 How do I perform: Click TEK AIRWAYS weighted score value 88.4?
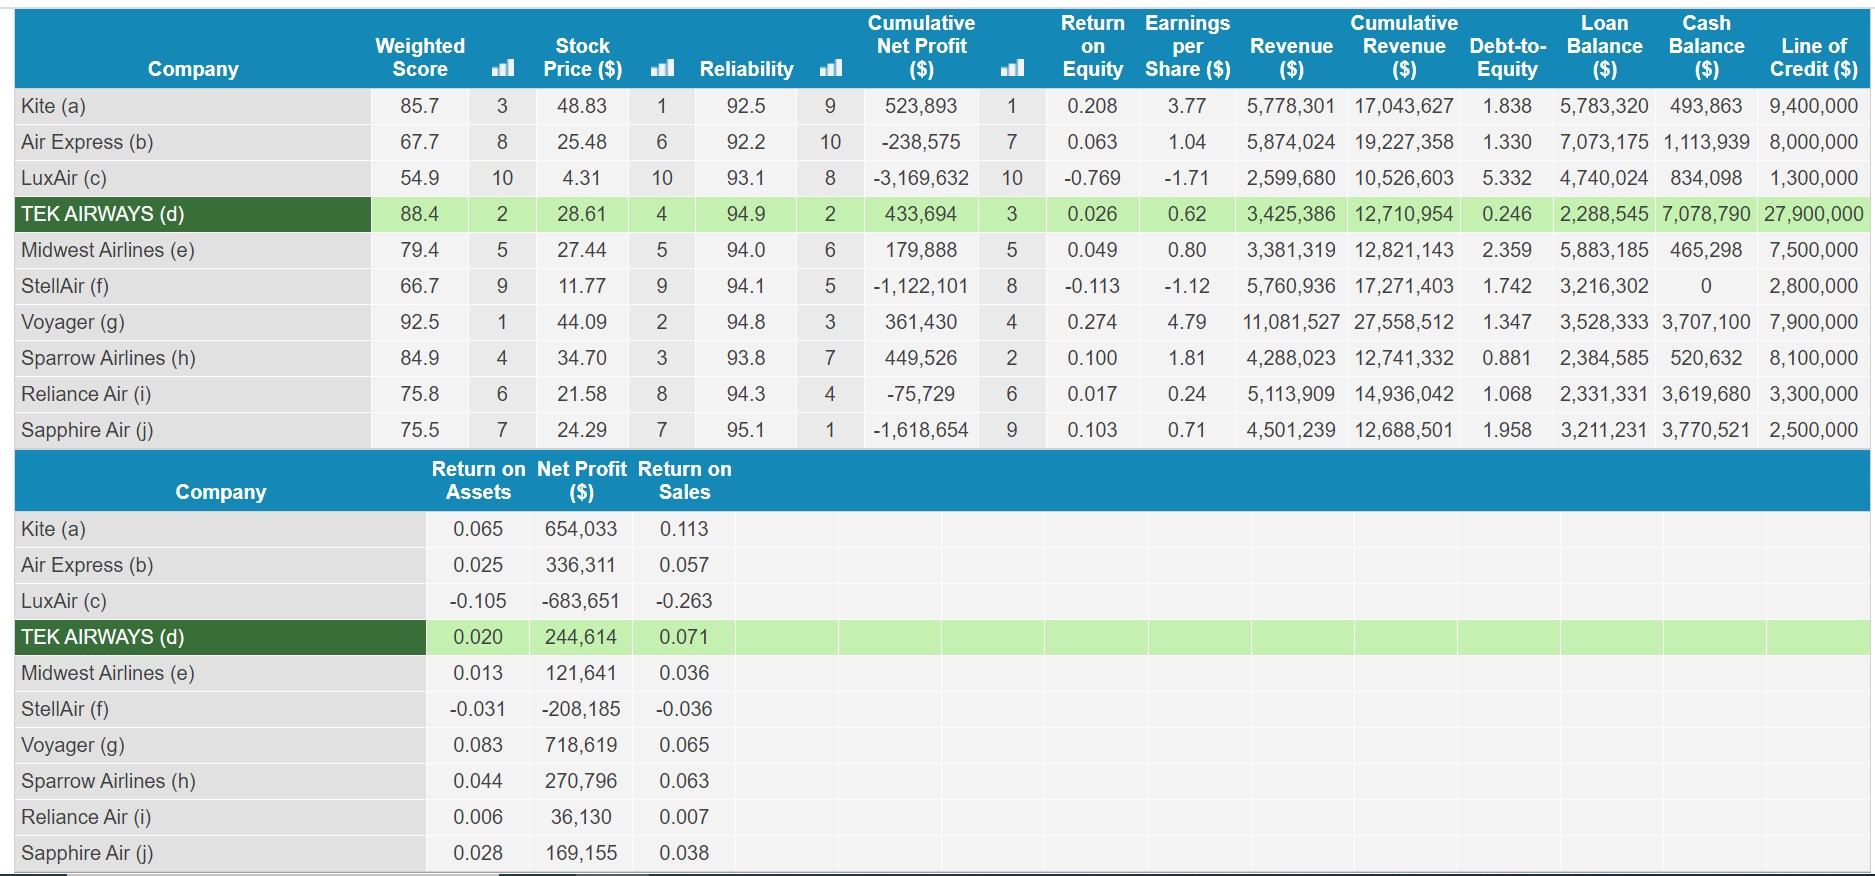[x=419, y=214]
